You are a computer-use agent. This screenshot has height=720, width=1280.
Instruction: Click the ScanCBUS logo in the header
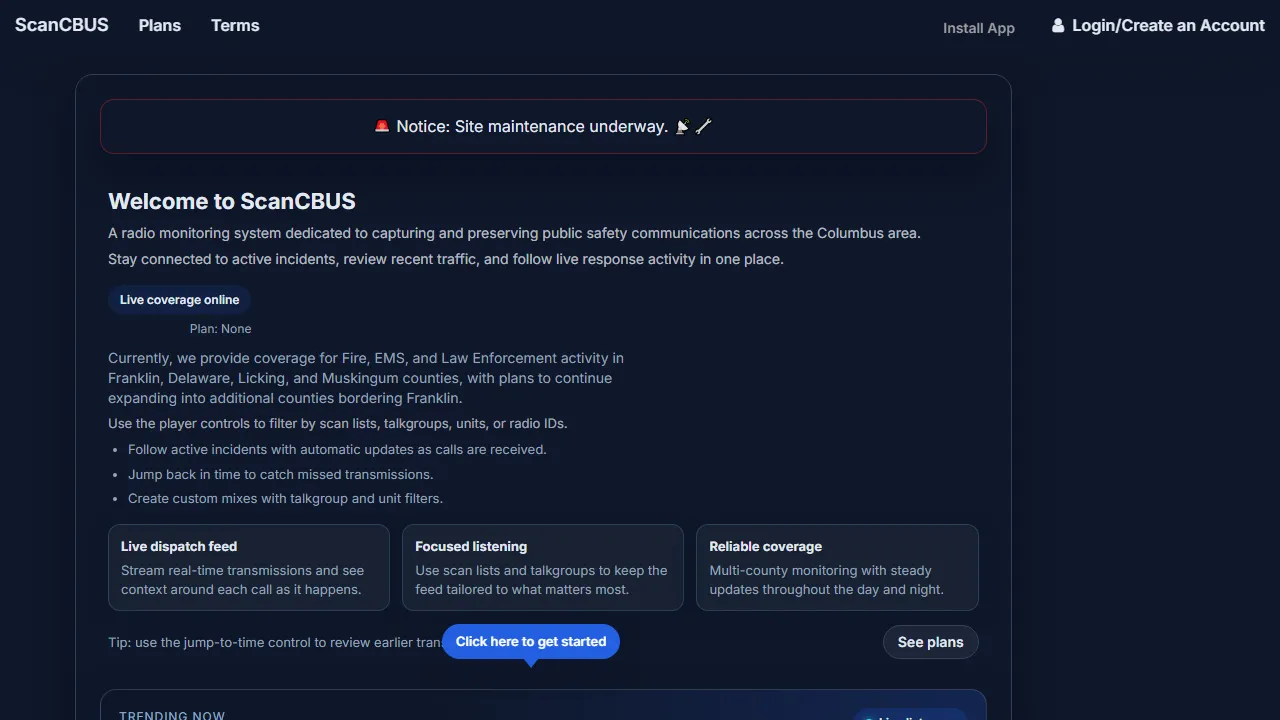pos(61,25)
